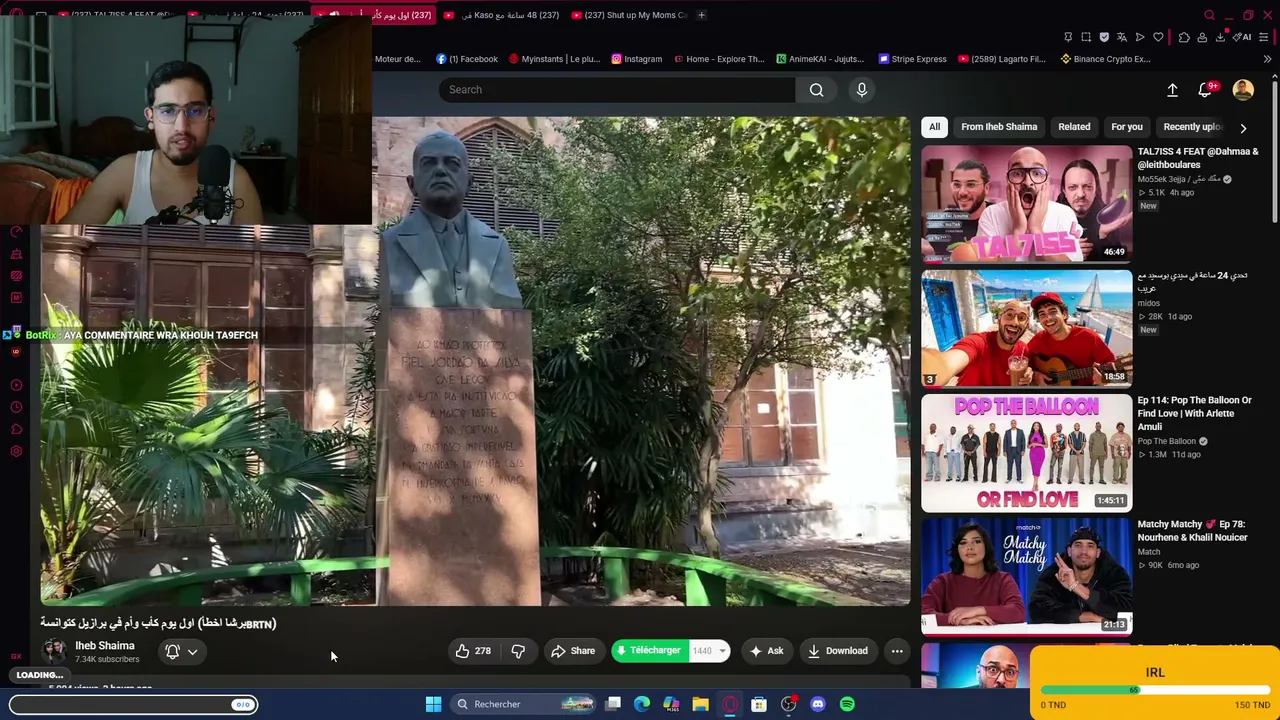
Task: Show more filter chips with right arrow
Action: coord(1243,128)
